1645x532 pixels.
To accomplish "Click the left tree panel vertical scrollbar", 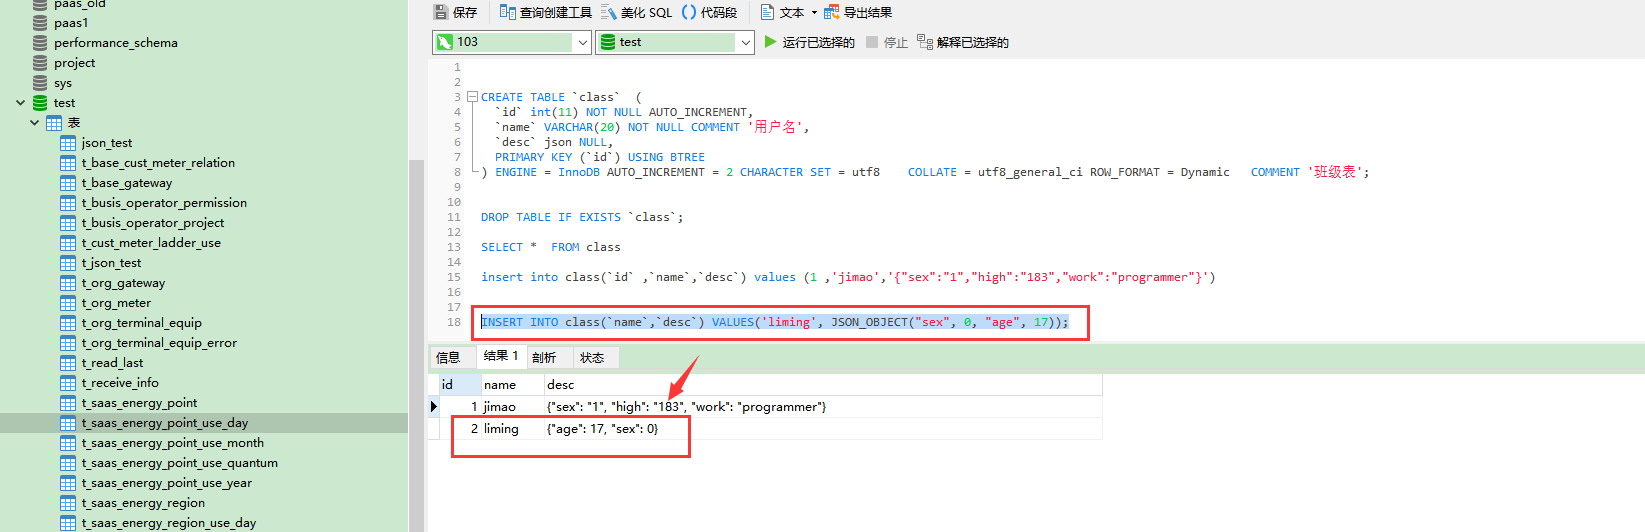I will pyautogui.click(x=416, y=345).
